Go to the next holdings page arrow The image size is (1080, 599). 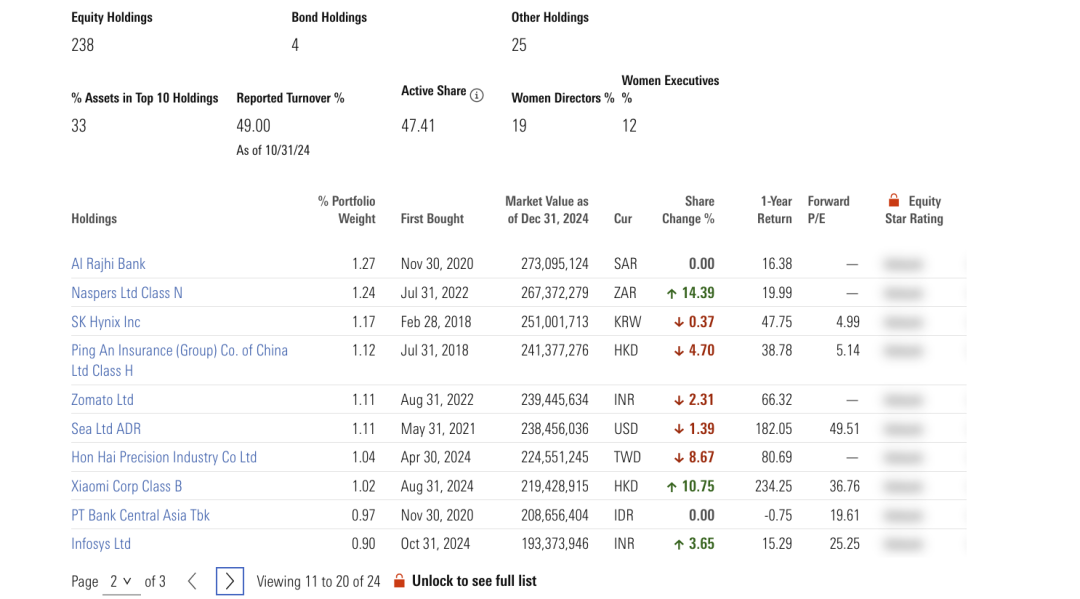point(230,581)
